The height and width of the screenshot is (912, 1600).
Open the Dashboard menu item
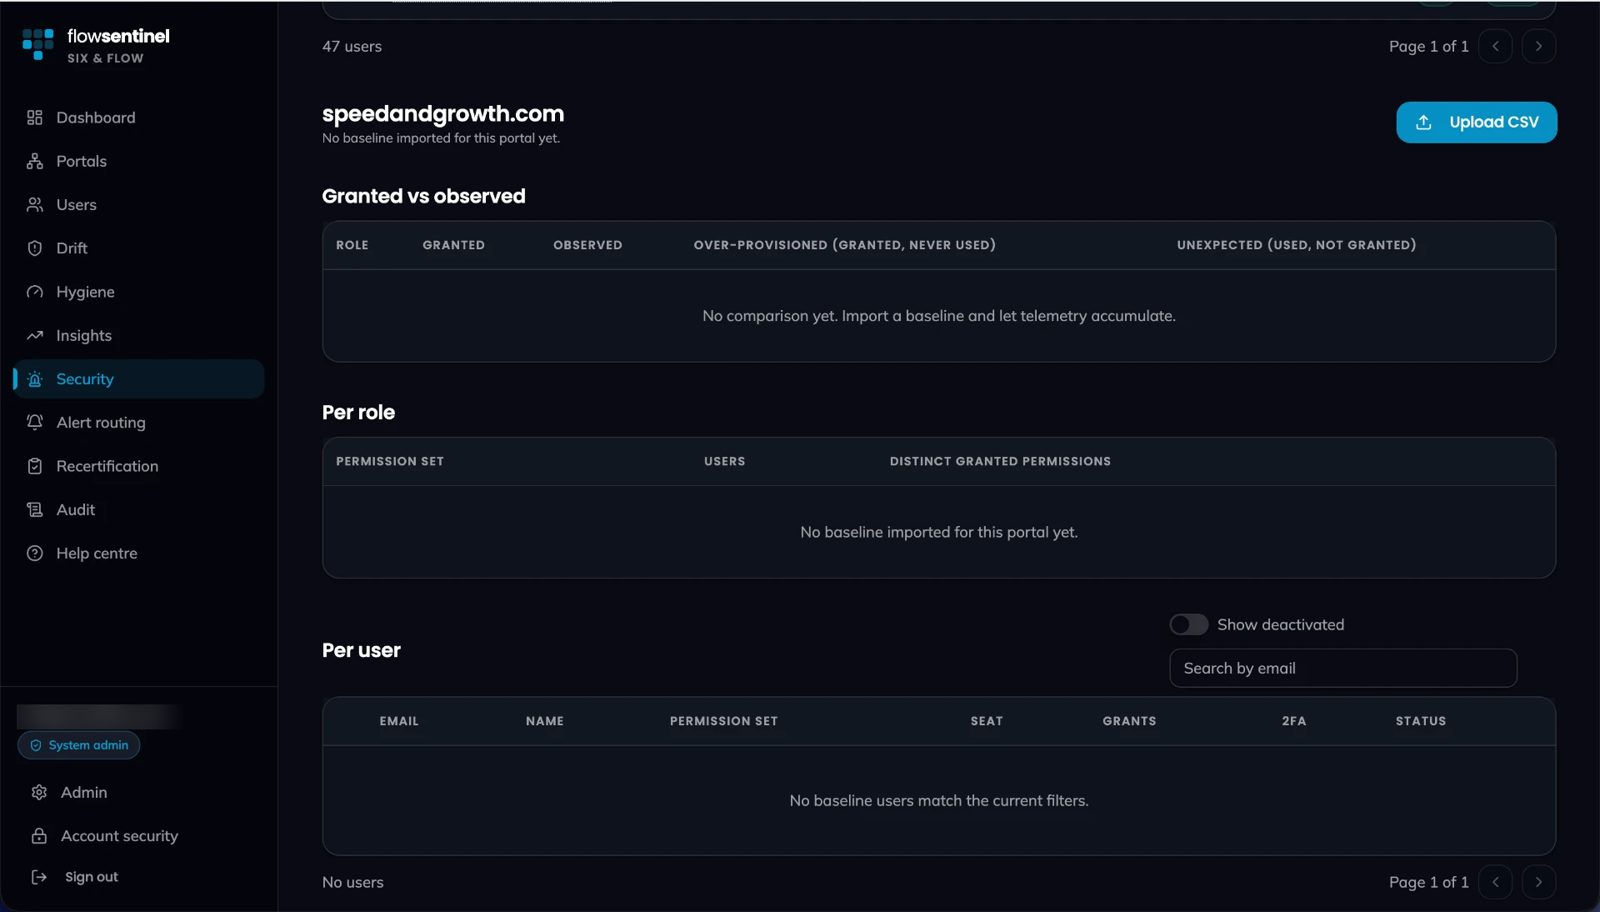(x=139, y=118)
